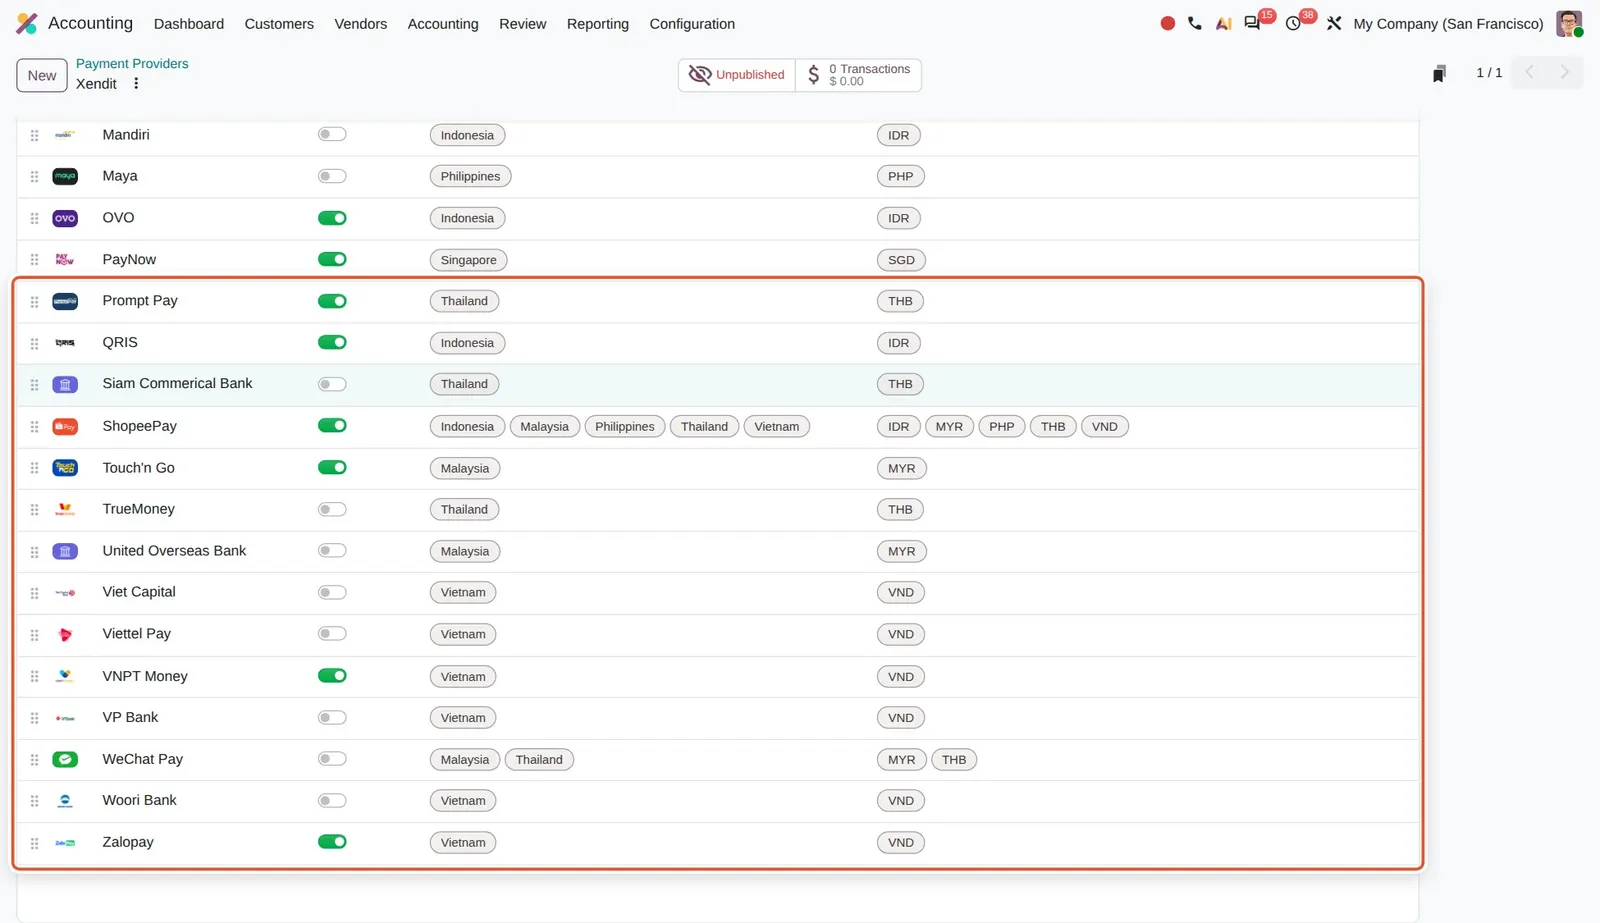
Task: Open the 0 Transactions stat button
Action: pyautogui.click(x=859, y=75)
